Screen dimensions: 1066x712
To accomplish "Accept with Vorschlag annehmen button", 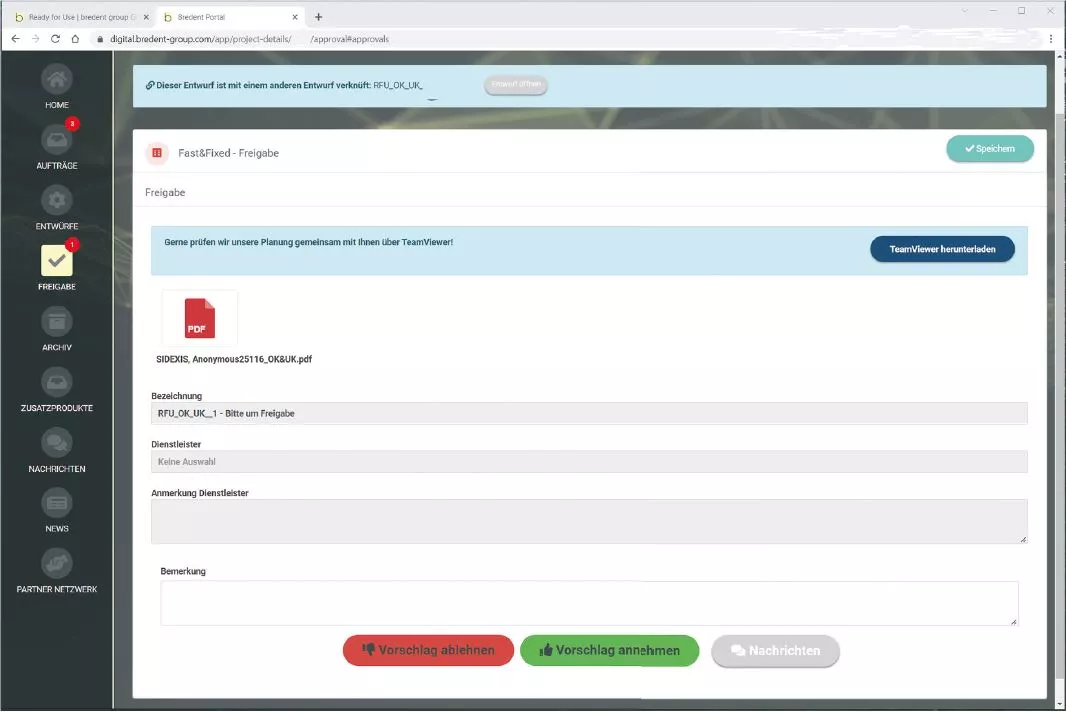I will click(609, 650).
